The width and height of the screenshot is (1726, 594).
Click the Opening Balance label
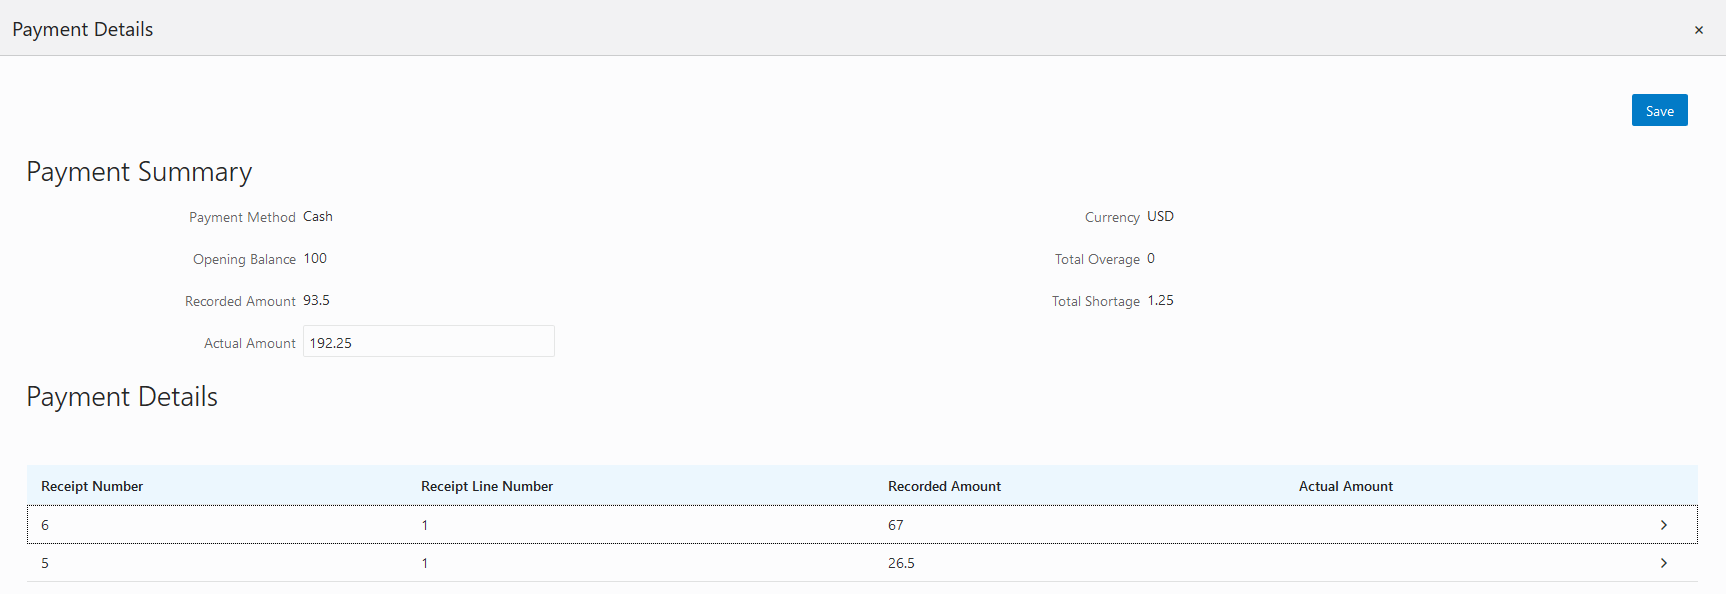tap(244, 259)
